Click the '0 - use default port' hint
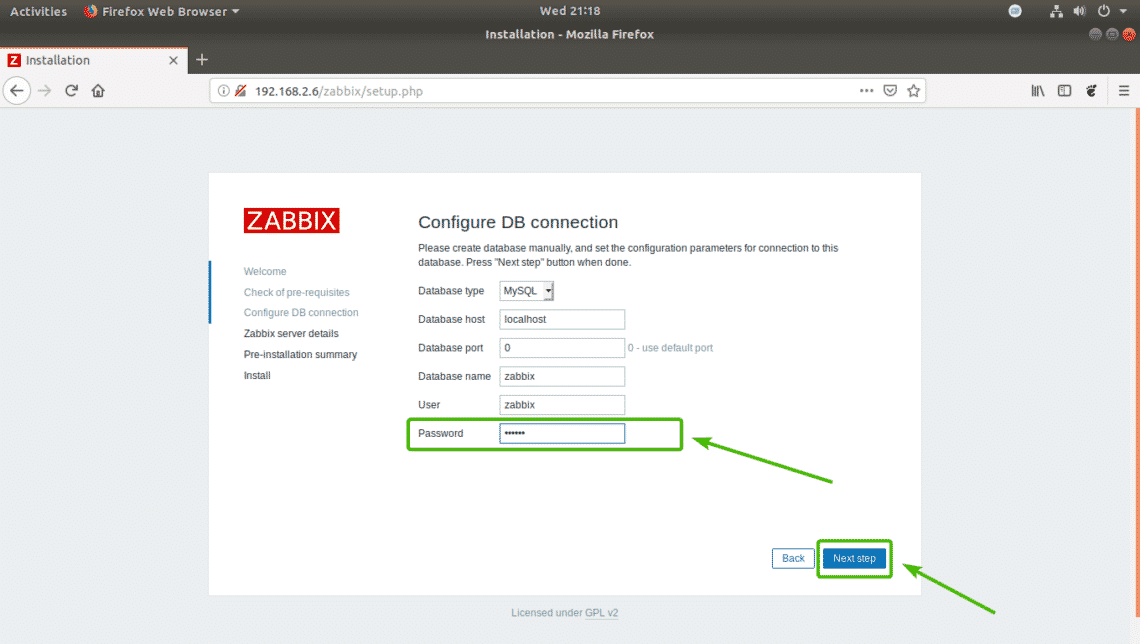Screen dimensions: 1140x644 tap(670, 348)
